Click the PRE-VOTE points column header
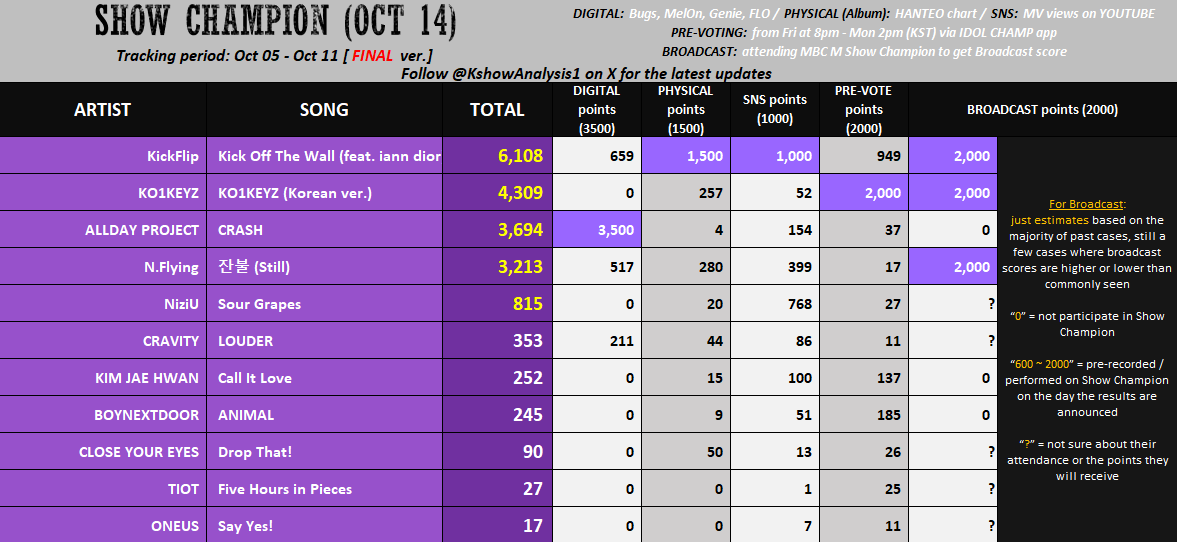The height and width of the screenshot is (542, 1177). tap(864, 110)
